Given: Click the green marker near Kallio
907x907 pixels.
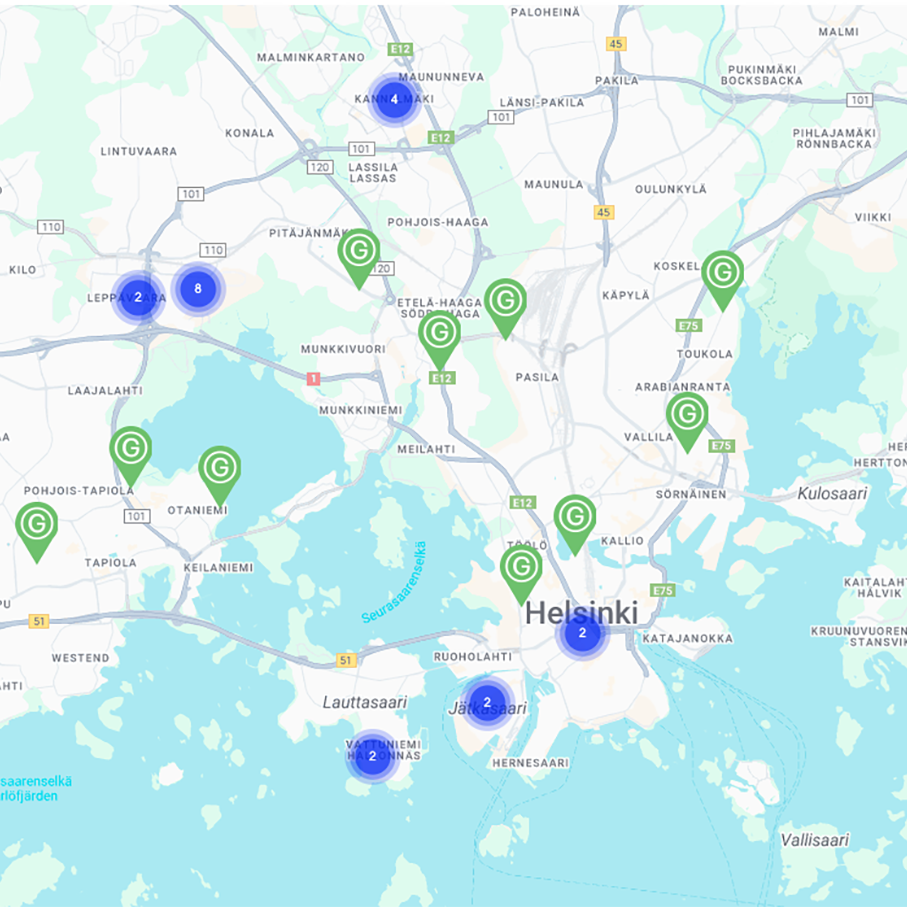Looking at the screenshot, I should click(x=575, y=514).
